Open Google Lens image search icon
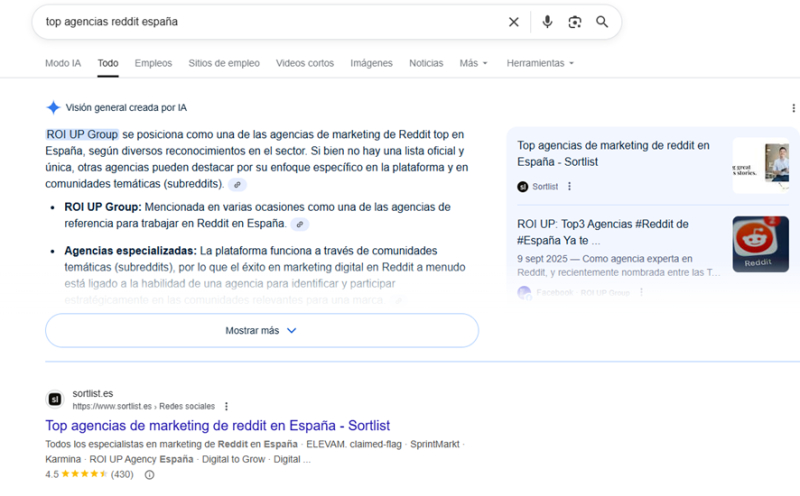Viewport: 800px width, 496px height. click(575, 22)
